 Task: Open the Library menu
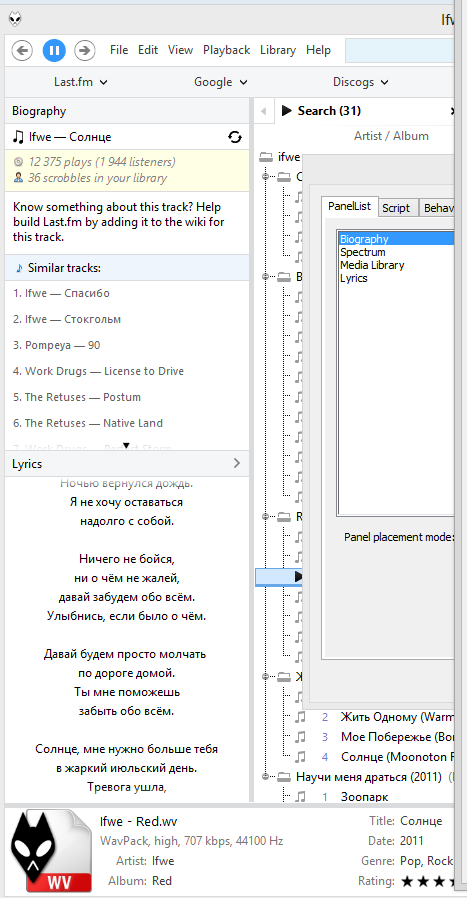coord(278,50)
